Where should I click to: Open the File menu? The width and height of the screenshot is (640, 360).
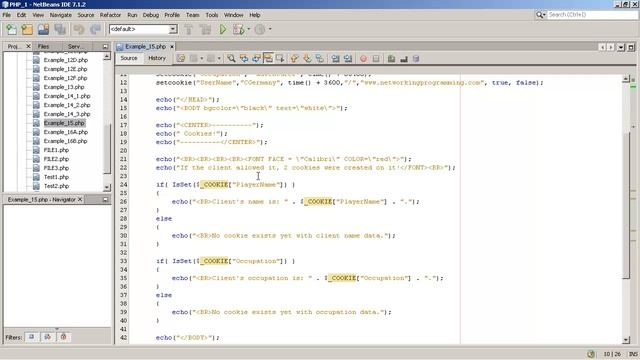click(x=7, y=15)
